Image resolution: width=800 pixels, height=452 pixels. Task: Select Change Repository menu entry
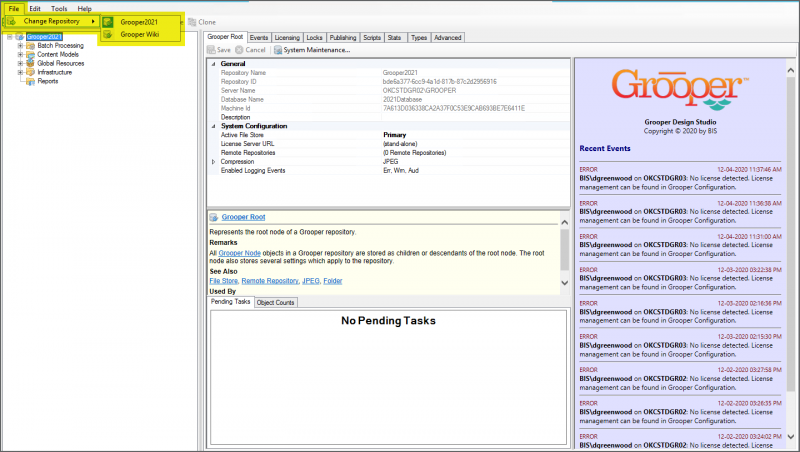pyautogui.click(x=52, y=21)
